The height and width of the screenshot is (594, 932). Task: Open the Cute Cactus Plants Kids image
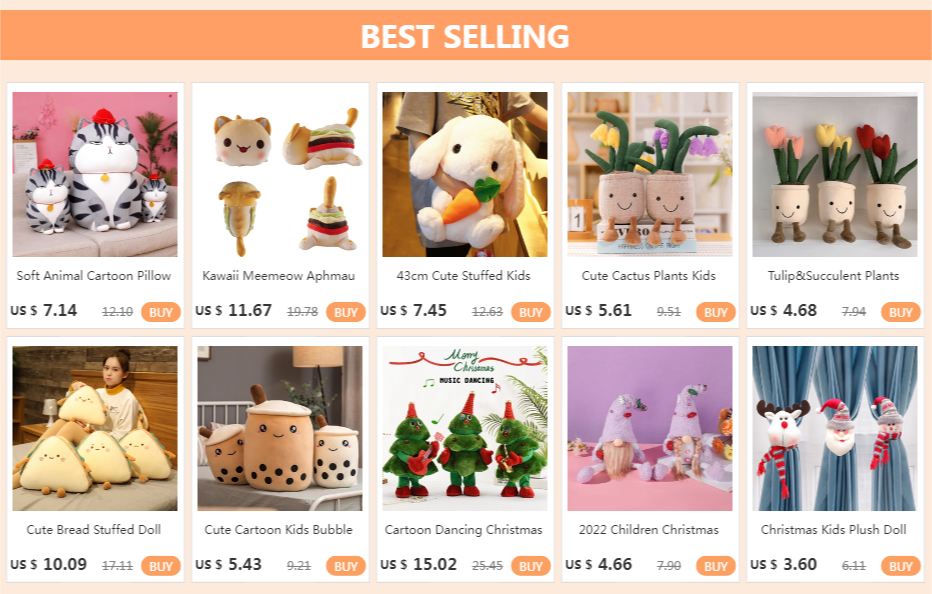click(x=650, y=174)
